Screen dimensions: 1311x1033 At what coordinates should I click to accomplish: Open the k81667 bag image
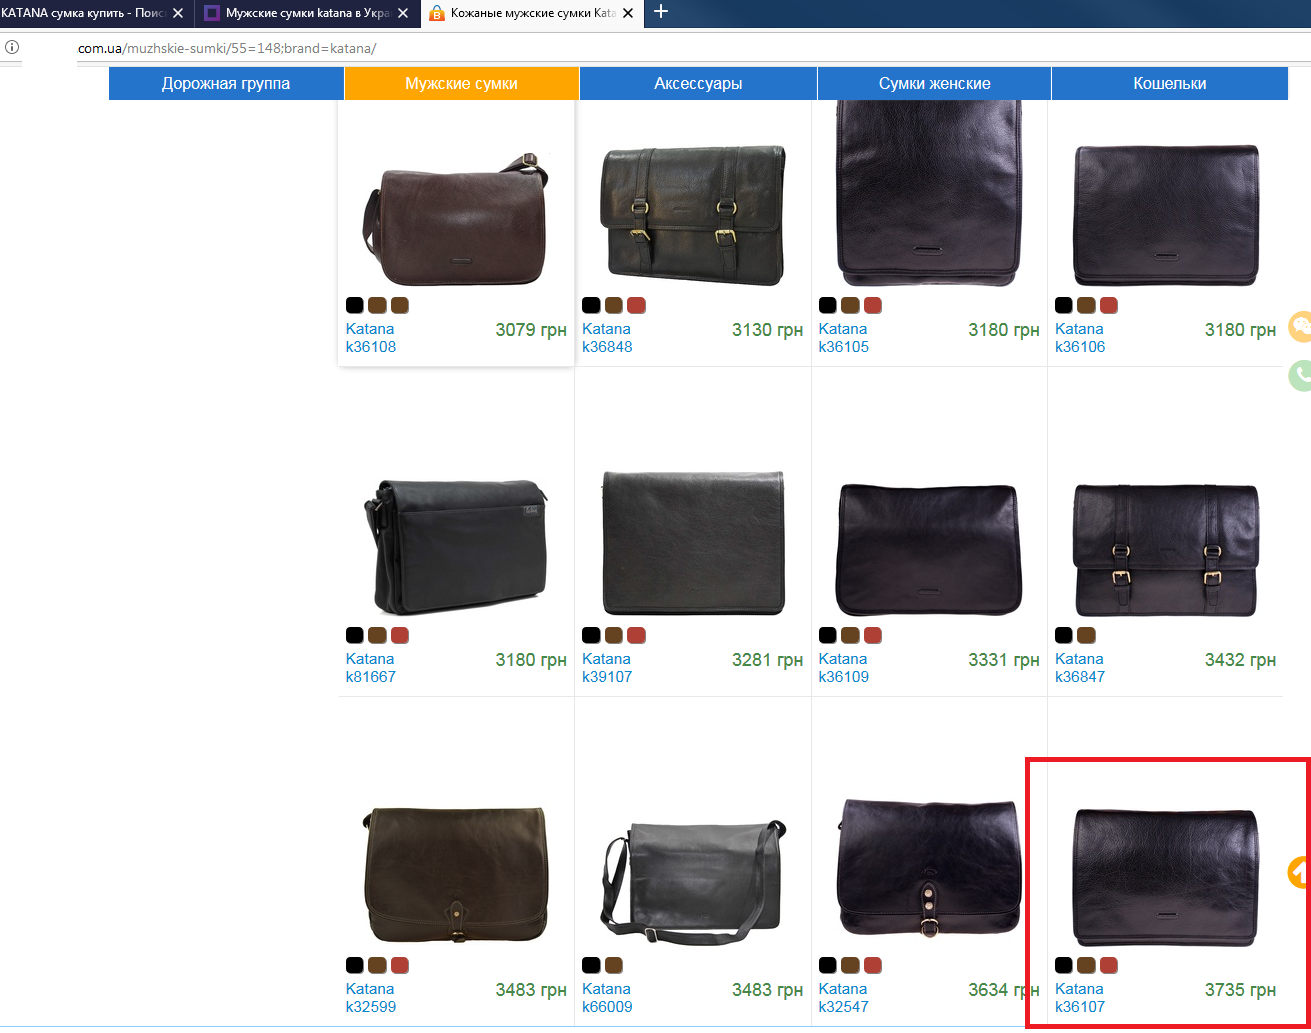456,548
